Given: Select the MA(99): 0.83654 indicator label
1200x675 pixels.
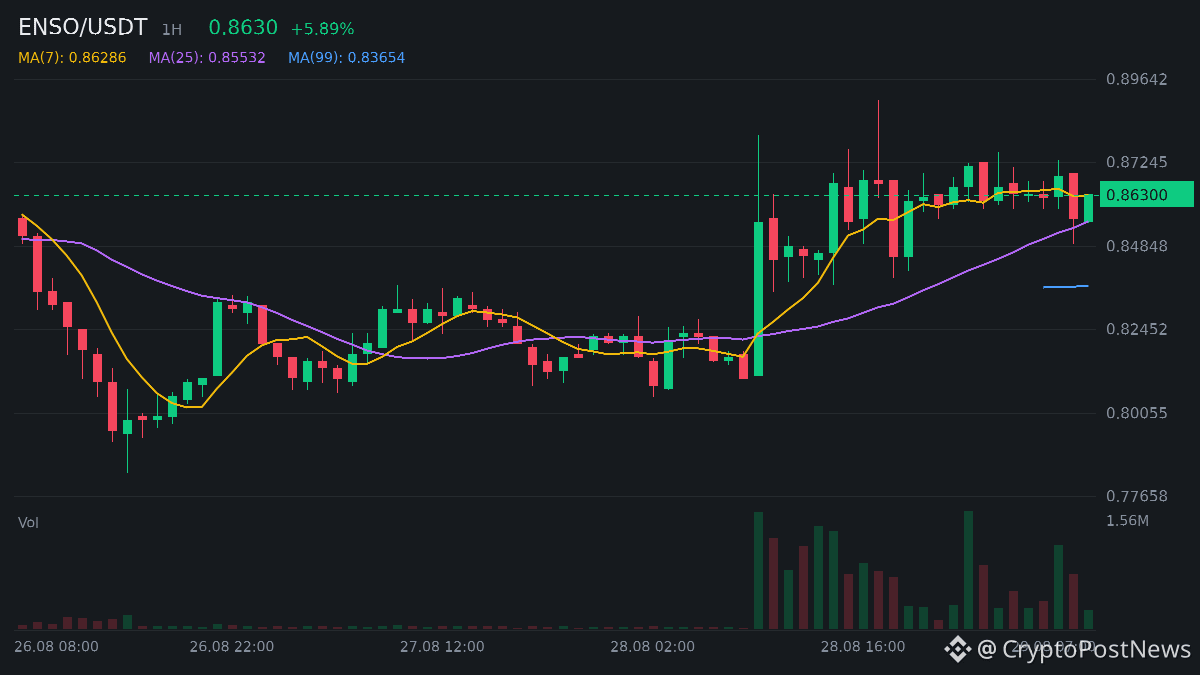Looking at the screenshot, I should click(347, 58).
